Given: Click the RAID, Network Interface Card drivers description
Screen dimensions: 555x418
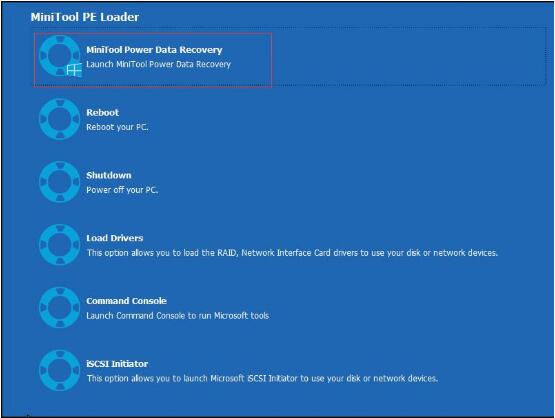Looking at the screenshot, I should [292, 253].
